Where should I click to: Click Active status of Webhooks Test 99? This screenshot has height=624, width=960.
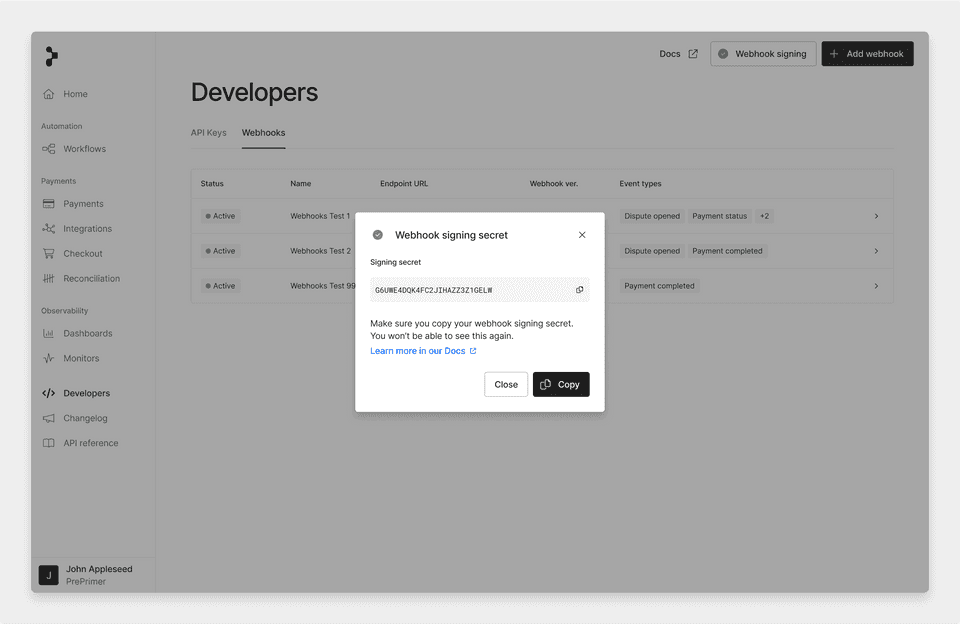pos(220,286)
